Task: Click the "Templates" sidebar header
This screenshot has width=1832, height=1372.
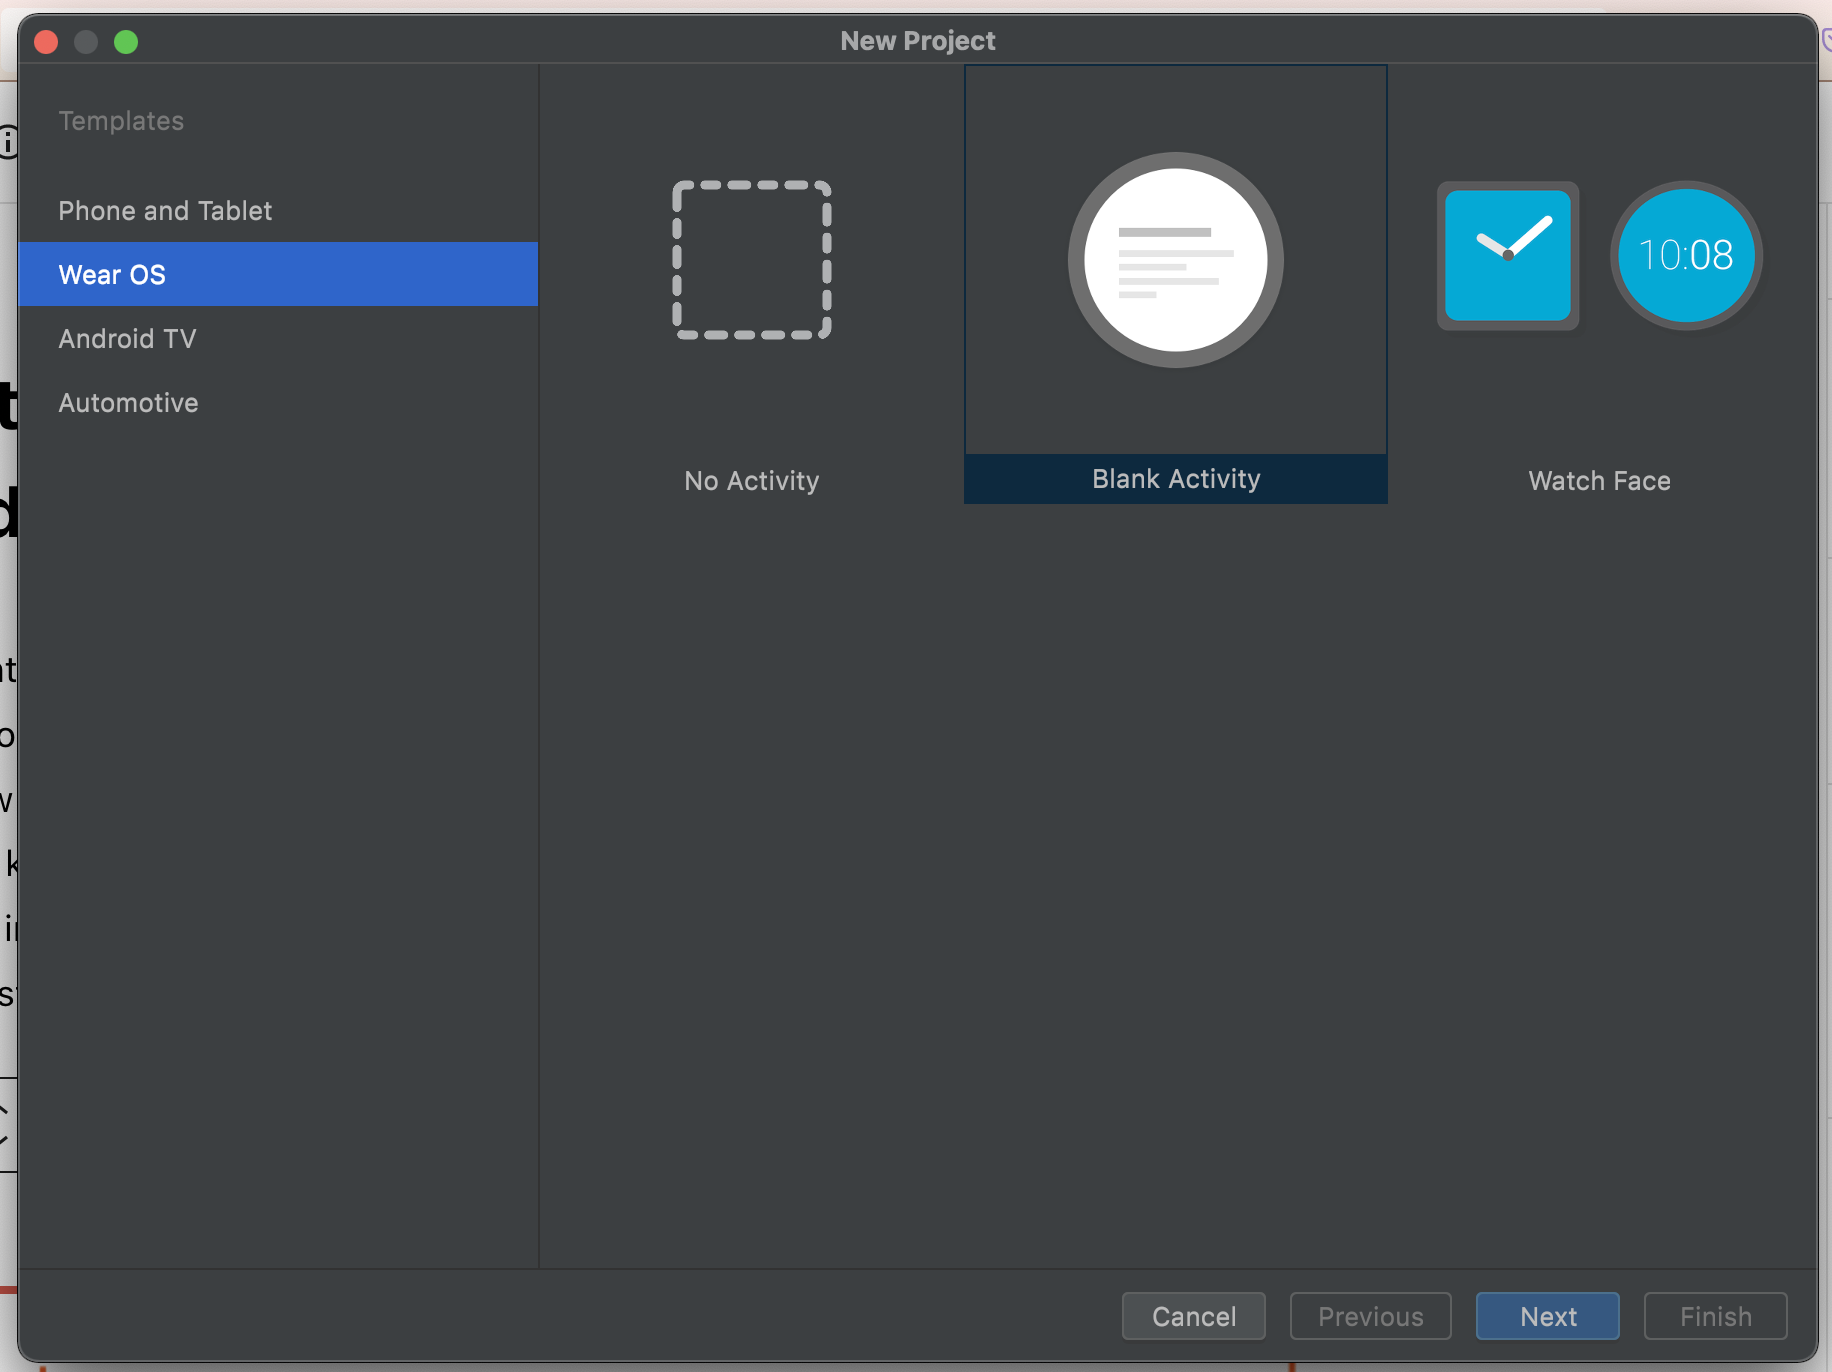Action: pos(121,121)
